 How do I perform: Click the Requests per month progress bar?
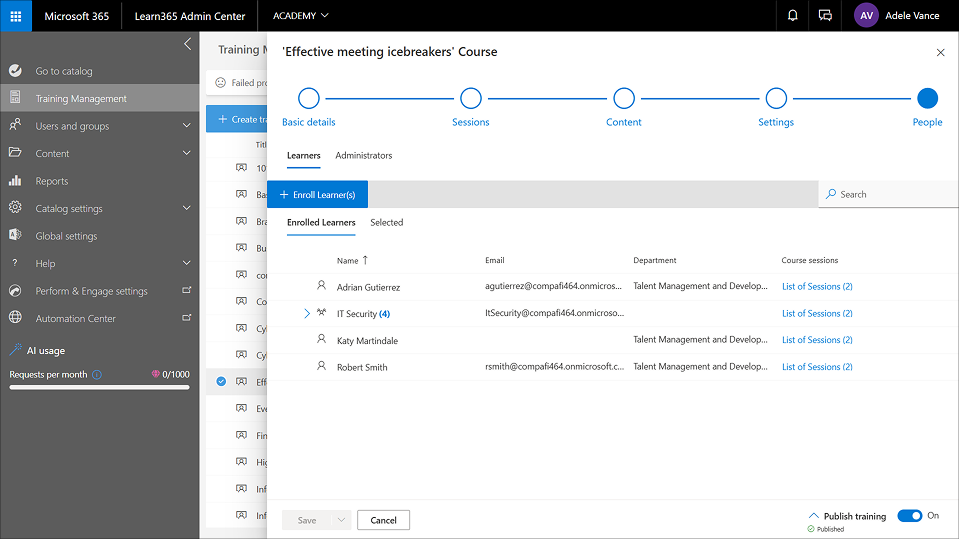(99, 387)
